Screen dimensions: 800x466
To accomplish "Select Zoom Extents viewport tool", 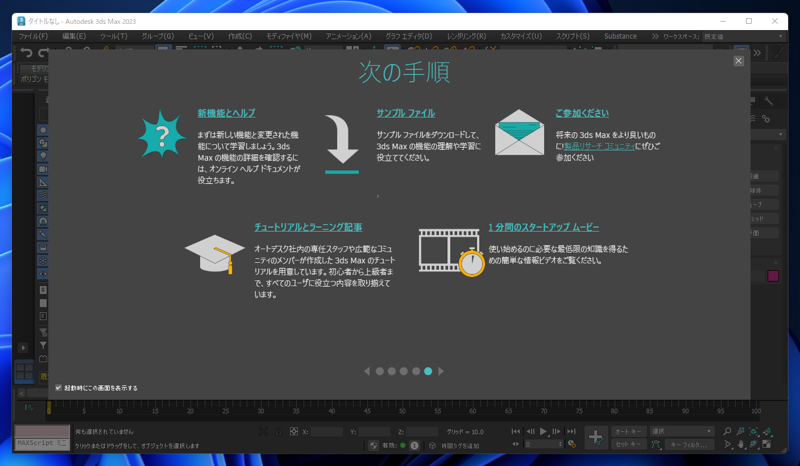I will tap(754, 431).
